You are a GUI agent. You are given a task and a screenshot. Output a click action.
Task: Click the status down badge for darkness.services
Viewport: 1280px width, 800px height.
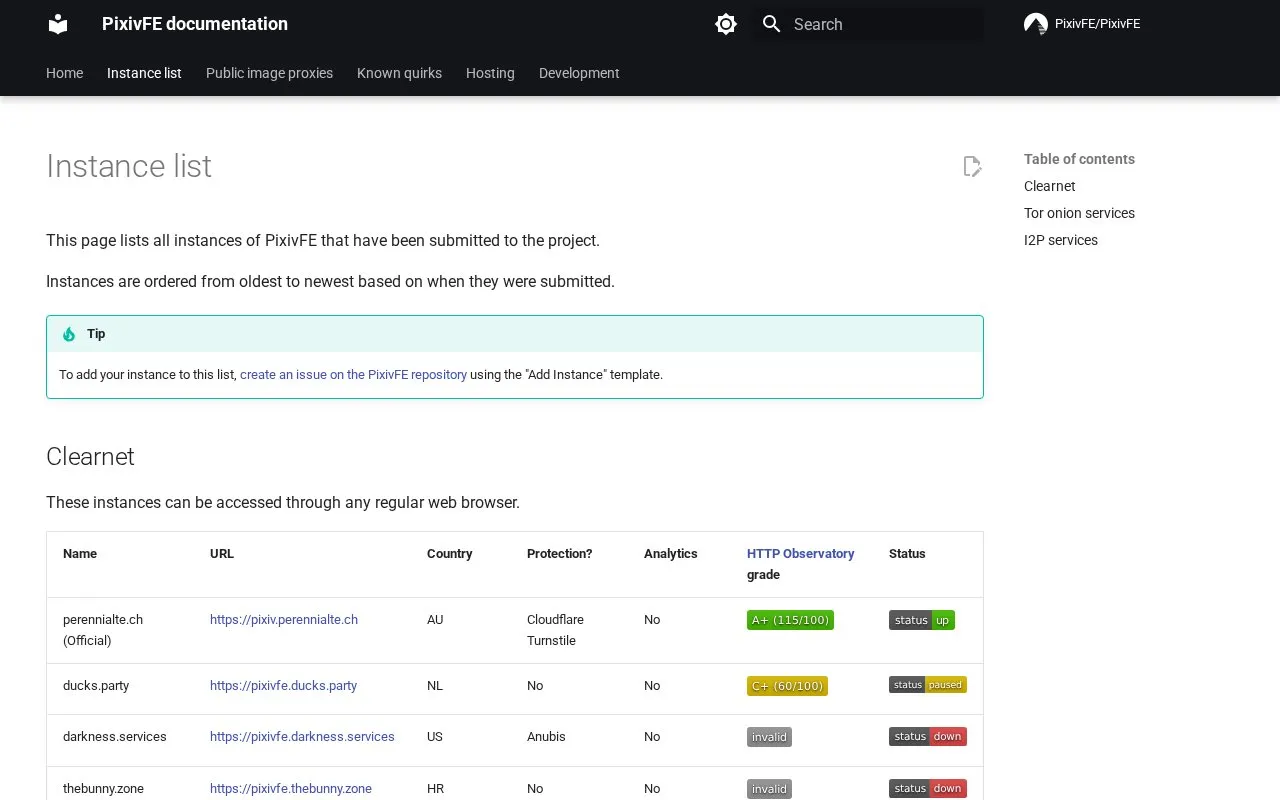(x=928, y=737)
